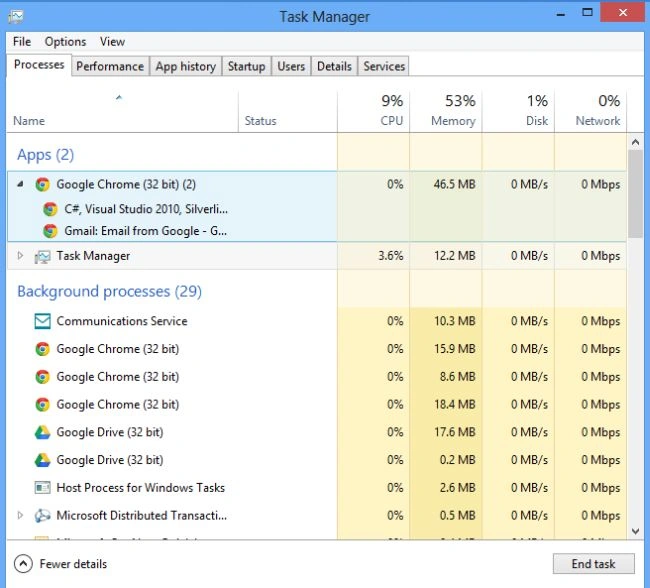Click the Google Drive icon on the 0.2 MB row

[x=42, y=460]
